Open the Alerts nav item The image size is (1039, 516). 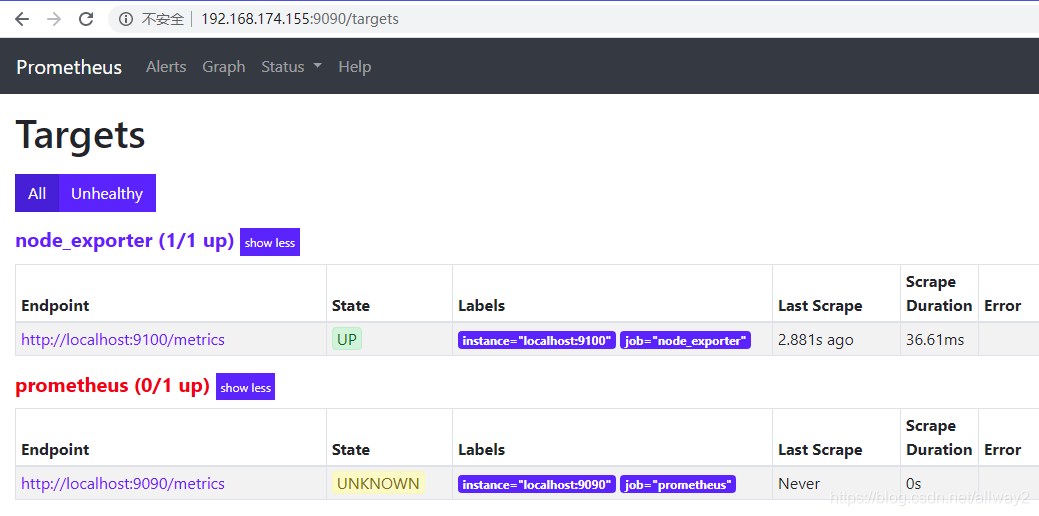(166, 67)
